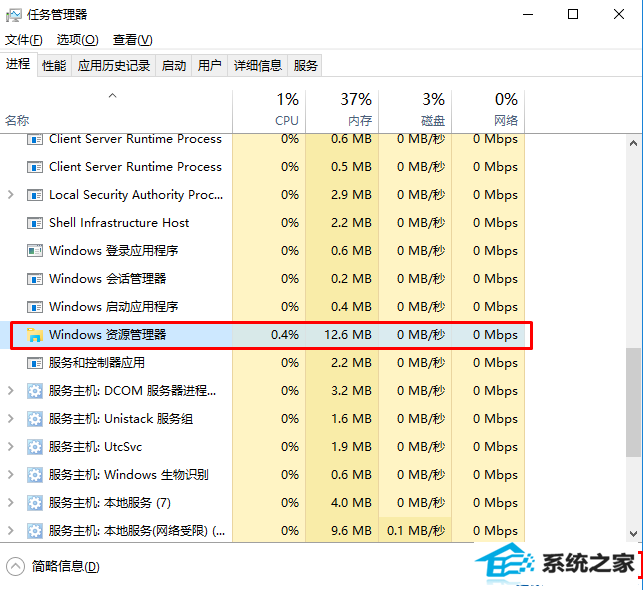643x590 pixels.
Task: Click the 12.6 MB memory cell
Action: pos(342,335)
